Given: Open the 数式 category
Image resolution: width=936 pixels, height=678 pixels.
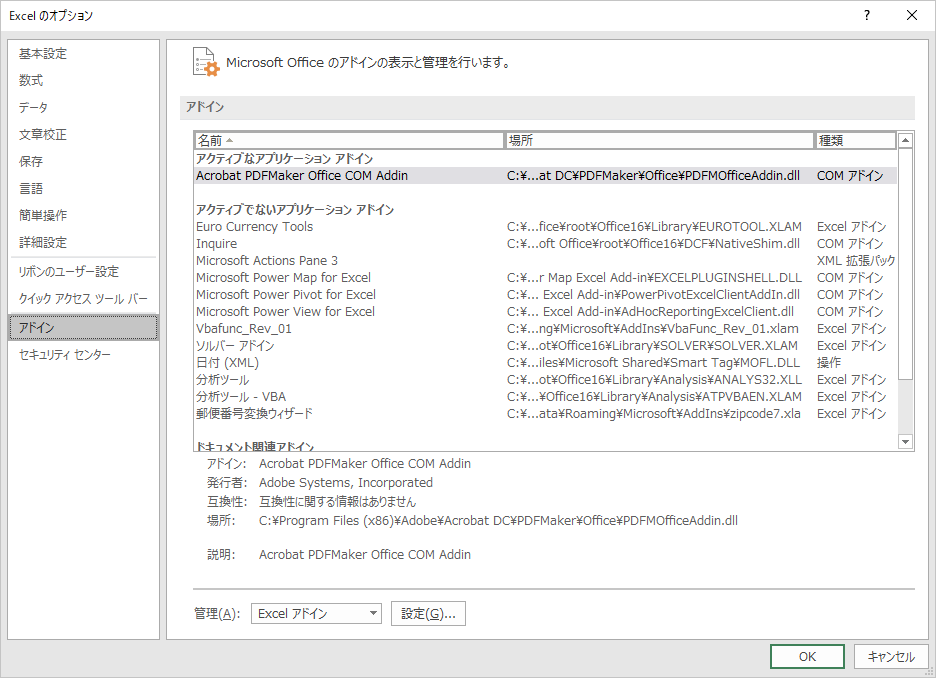Looking at the screenshot, I should pyautogui.click(x=84, y=80).
